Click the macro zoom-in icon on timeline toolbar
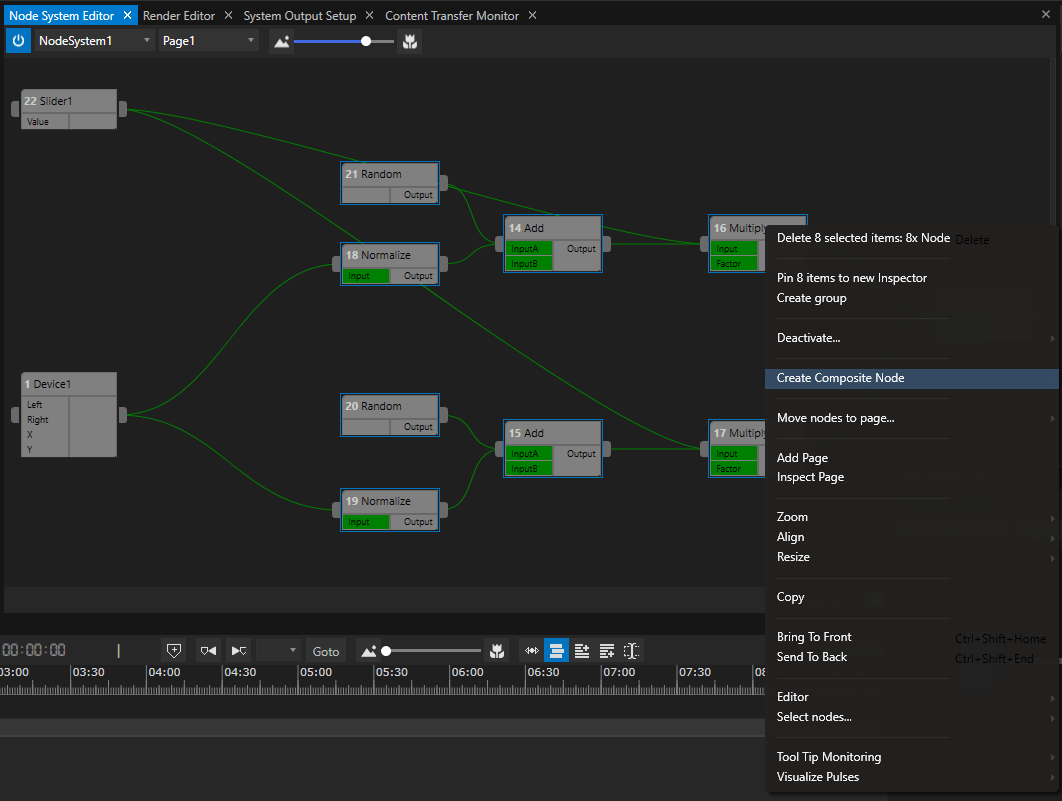 497,650
